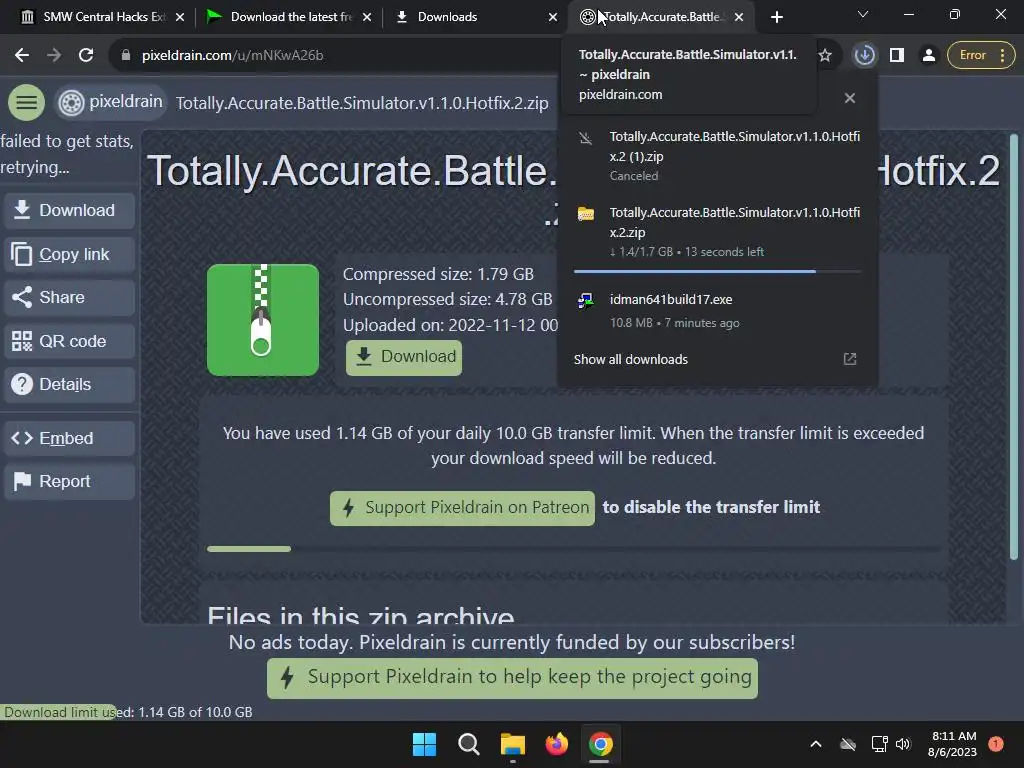
Task: Open a new browser tab
Action: (x=776, y=17)
